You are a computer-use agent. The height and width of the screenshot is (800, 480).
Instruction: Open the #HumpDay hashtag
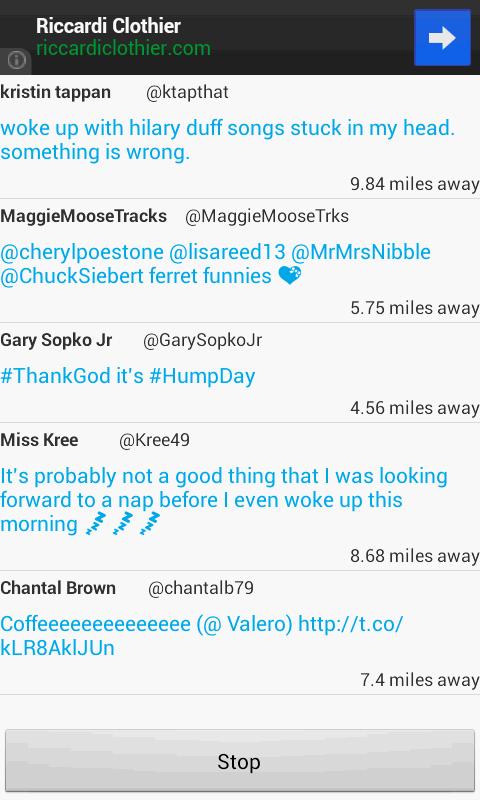202,377
